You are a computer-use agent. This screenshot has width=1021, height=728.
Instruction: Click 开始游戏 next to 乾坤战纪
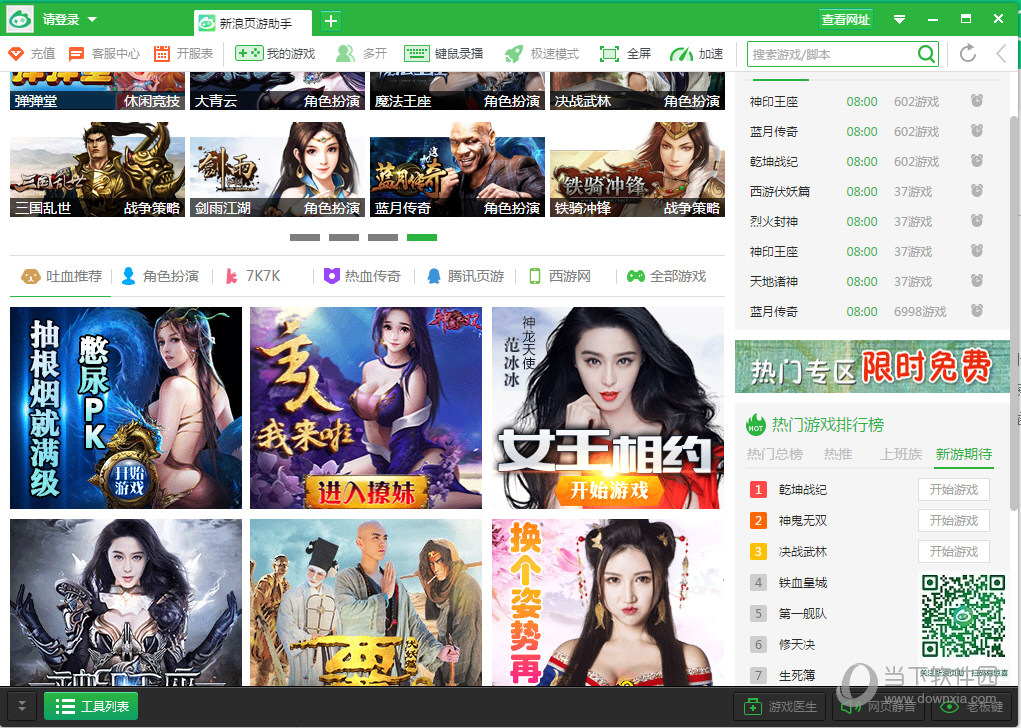point(953,489)
